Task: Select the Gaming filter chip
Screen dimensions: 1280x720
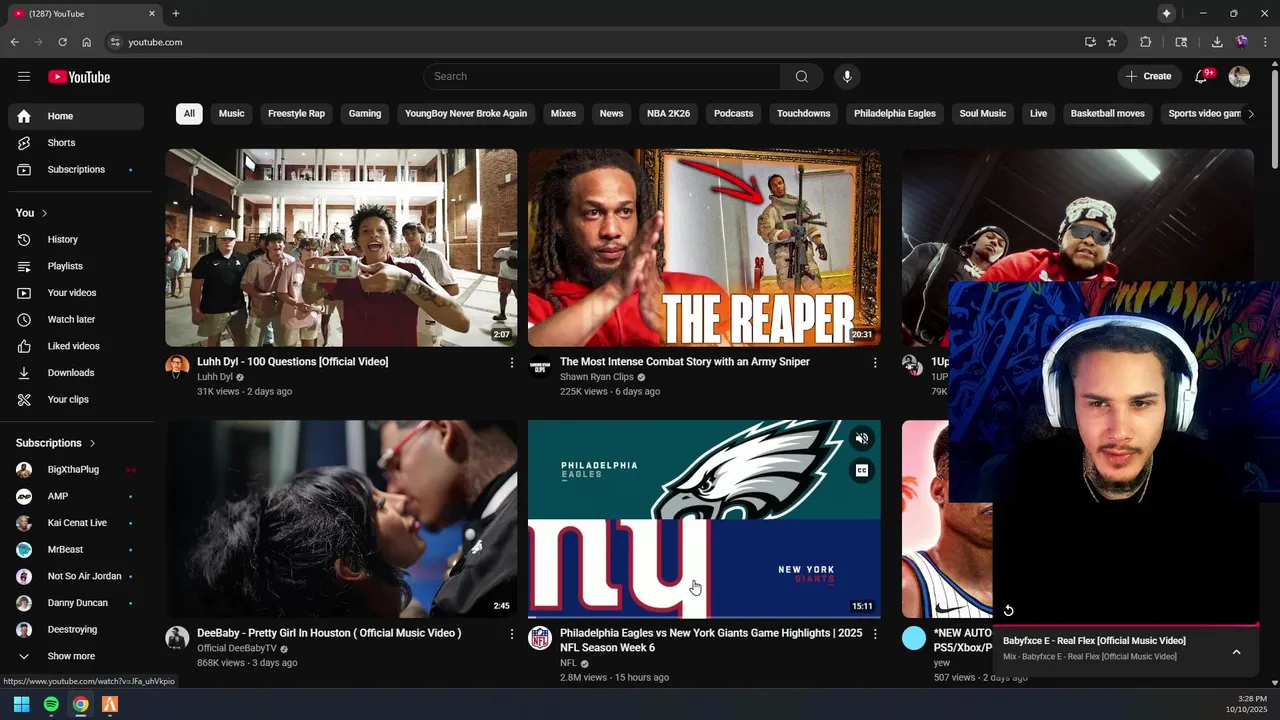Action: (365, 113)
